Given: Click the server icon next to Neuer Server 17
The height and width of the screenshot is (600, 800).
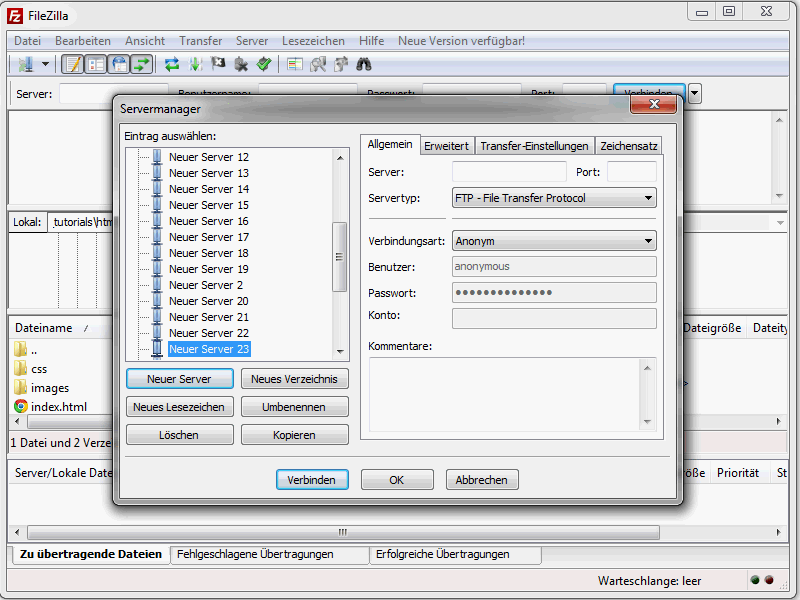Looking at the screenshot, I should coord(157,237).
